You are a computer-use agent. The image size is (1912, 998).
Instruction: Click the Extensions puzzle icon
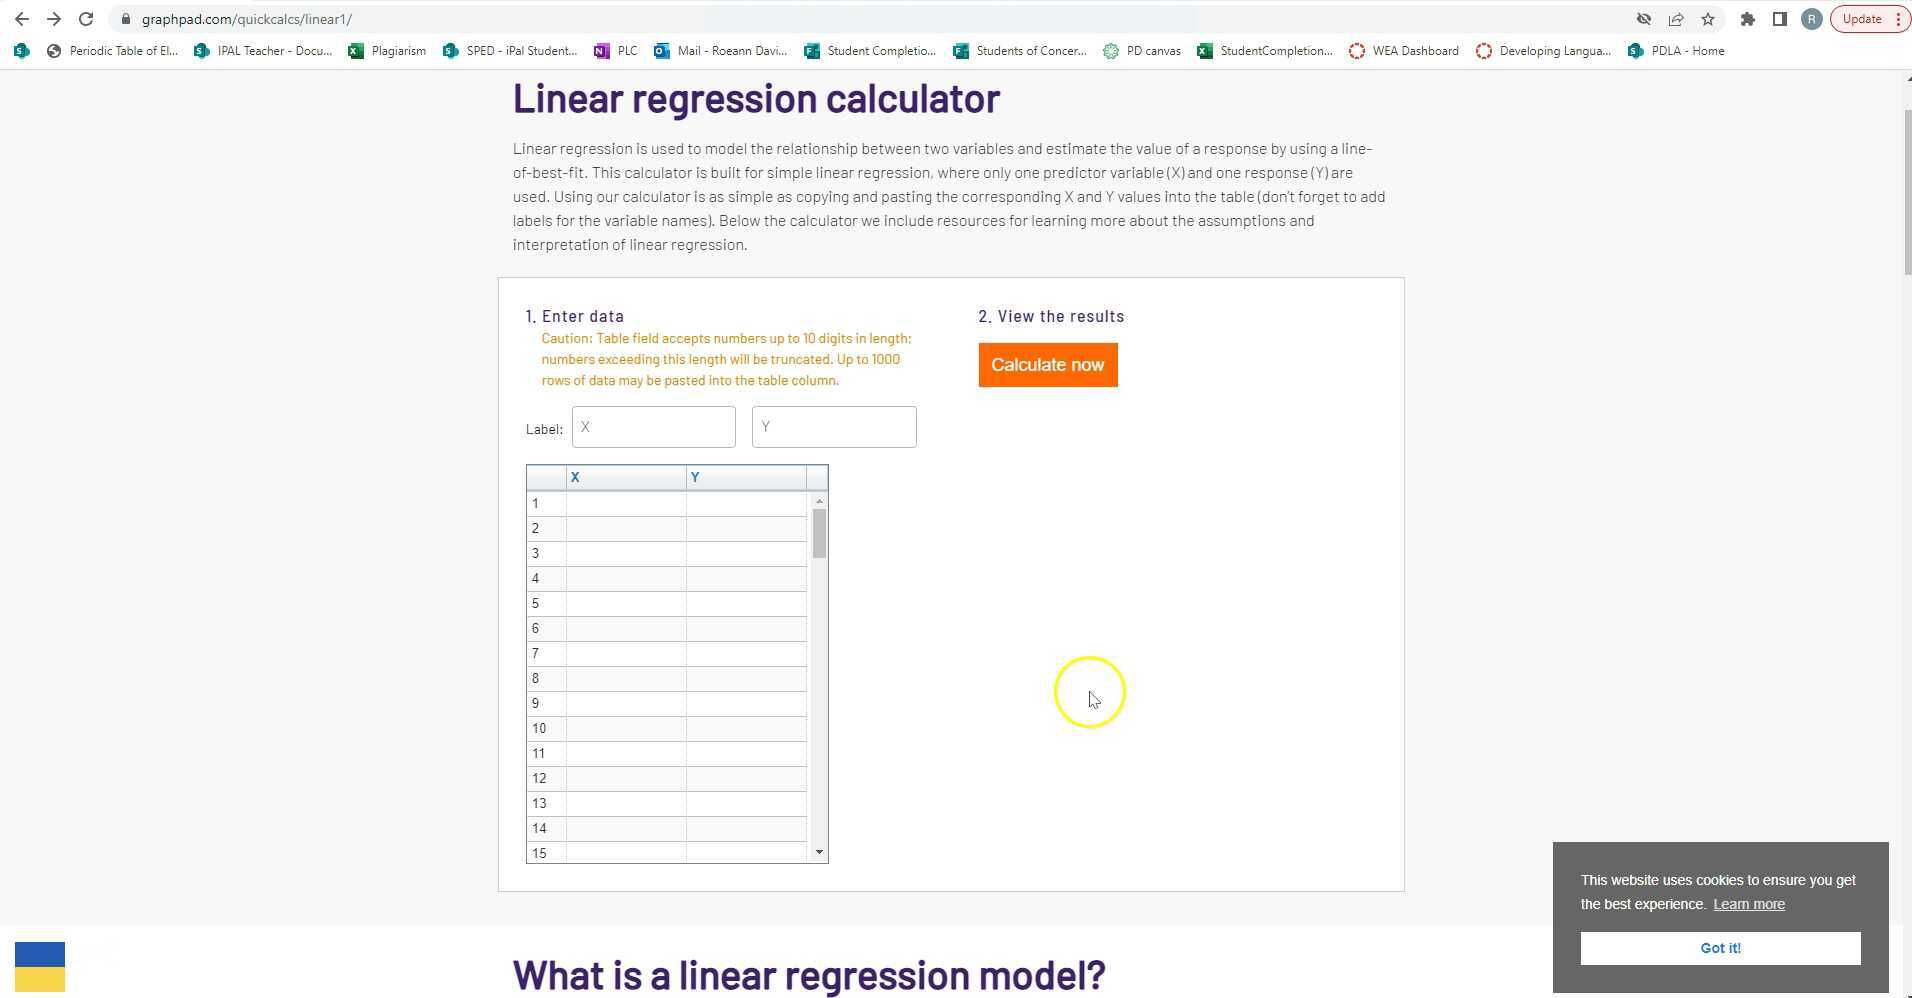pos(1748,18)
